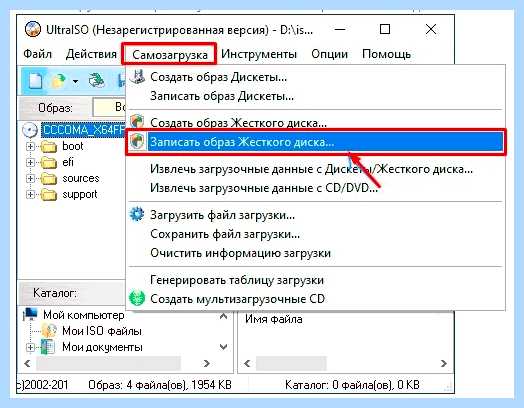Click the gear icon beside Загрузить файл загрузки
This screenshot has width=524, height=408.
tap(137, 214)
